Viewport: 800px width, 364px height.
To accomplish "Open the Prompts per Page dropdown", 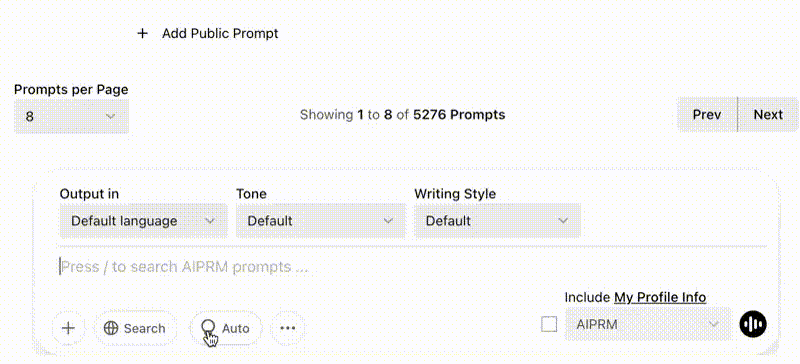I will pyautogui.click(x=71, y=116).
